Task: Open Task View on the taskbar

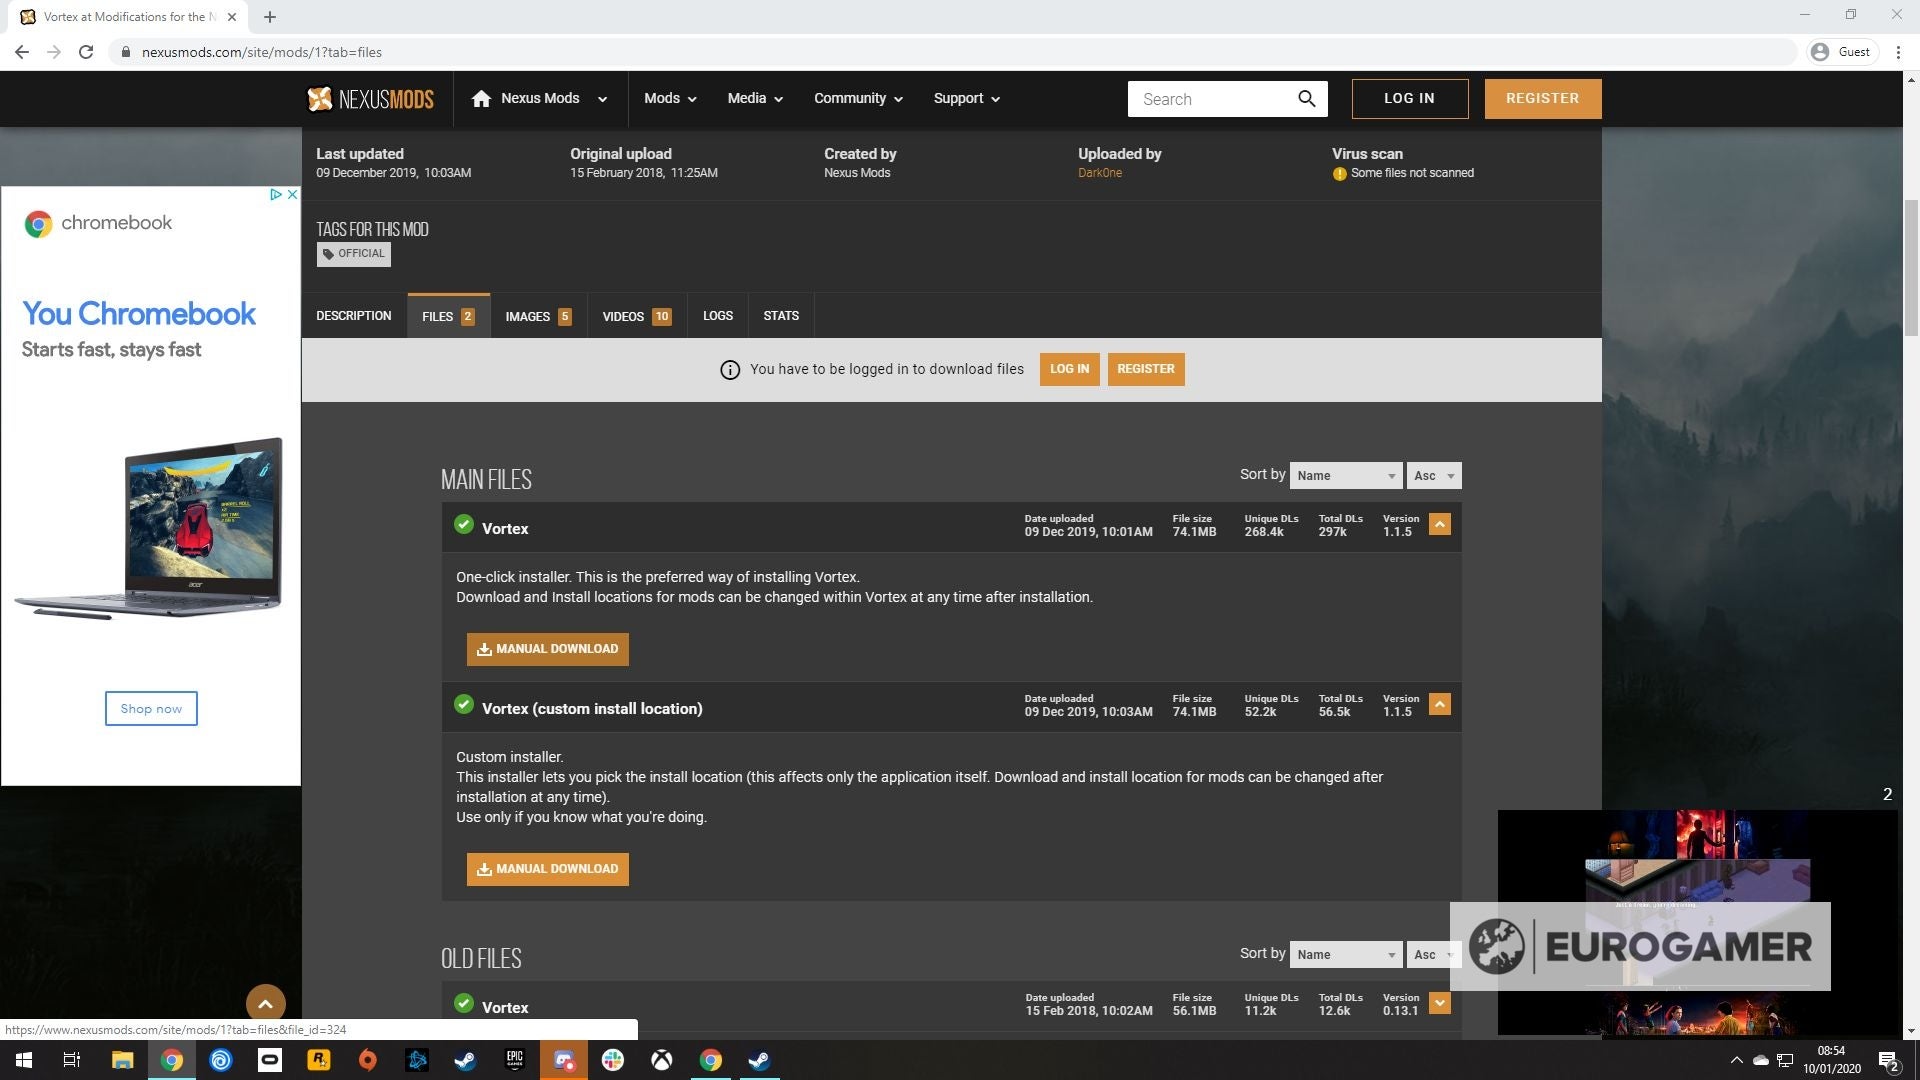Action: [72, 1060]
